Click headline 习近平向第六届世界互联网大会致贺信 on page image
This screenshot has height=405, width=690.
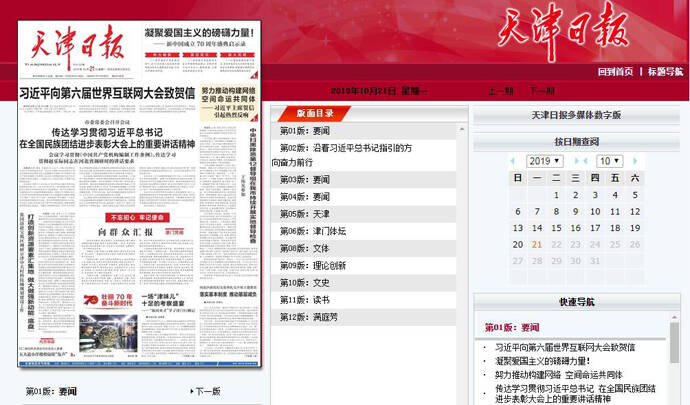point(107,93)
